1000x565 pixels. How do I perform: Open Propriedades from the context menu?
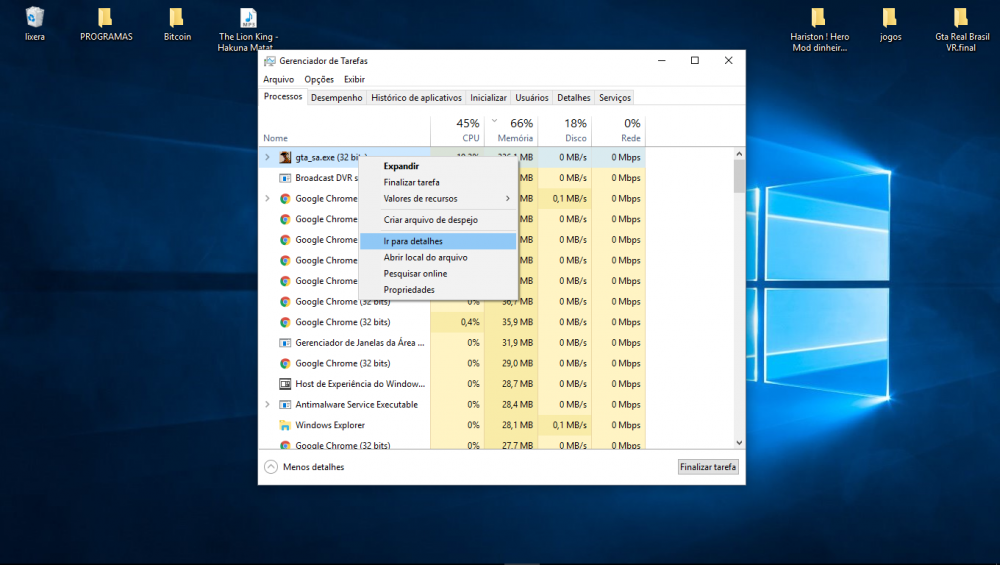[x=438, y=290]
